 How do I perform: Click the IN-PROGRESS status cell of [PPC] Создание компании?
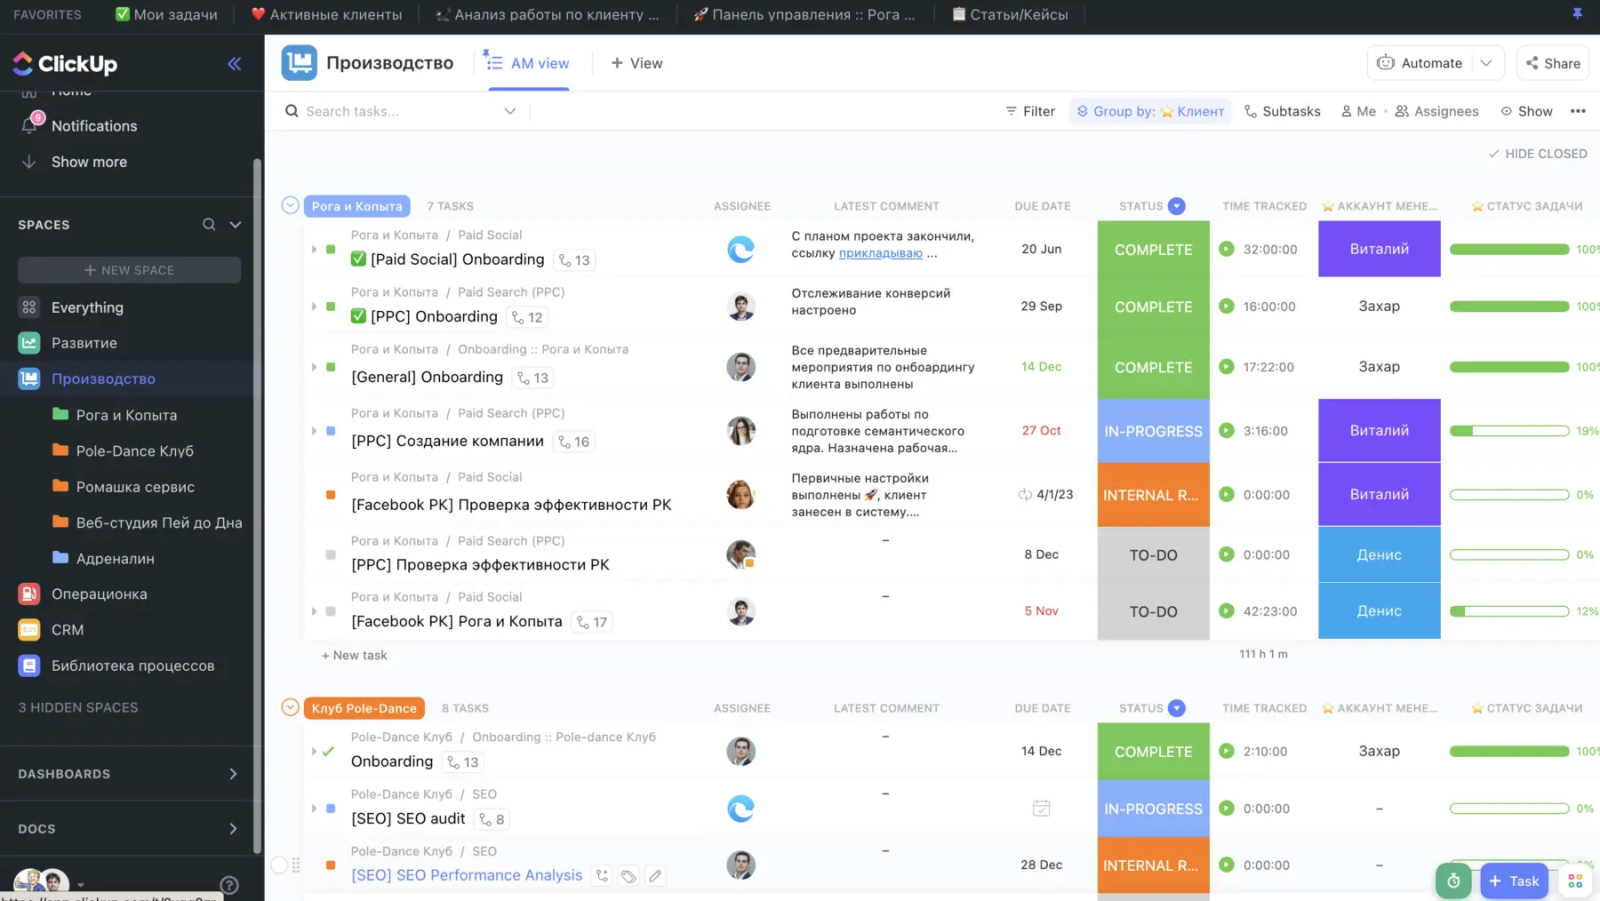tap(1153, 431)
